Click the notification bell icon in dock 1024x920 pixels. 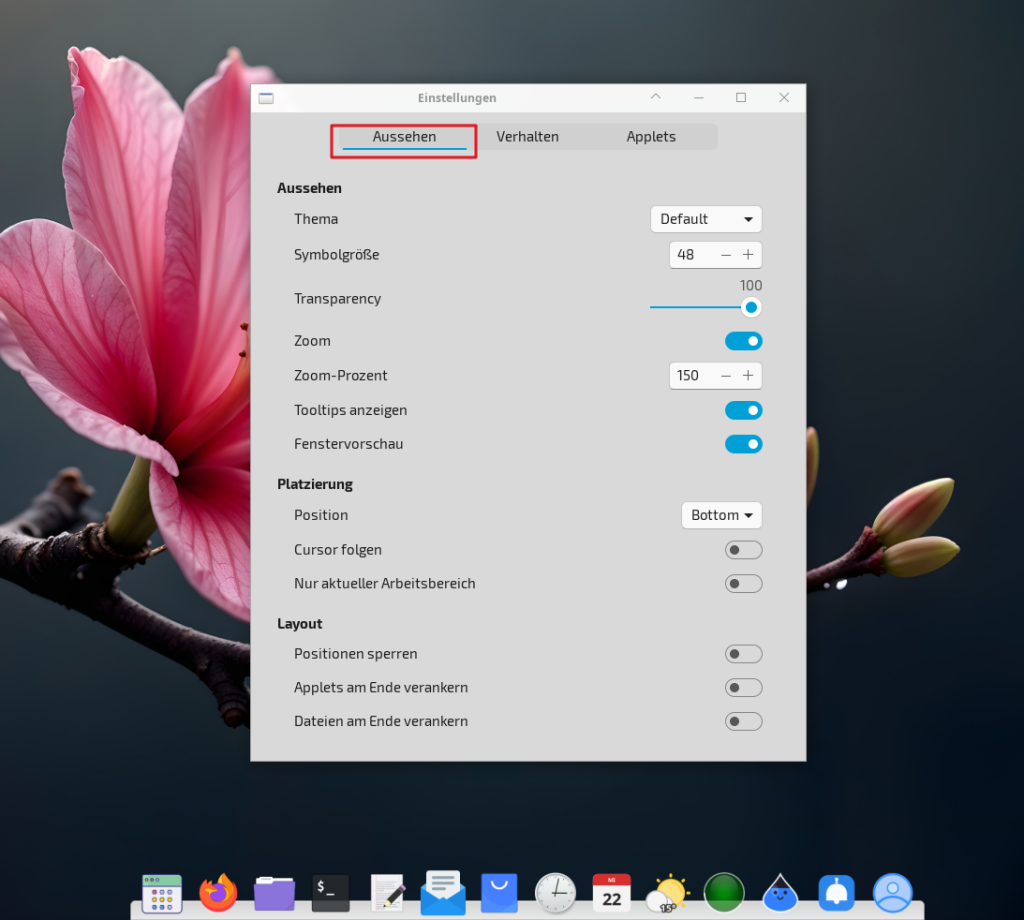pyautogui.click(x=835, y=891)
